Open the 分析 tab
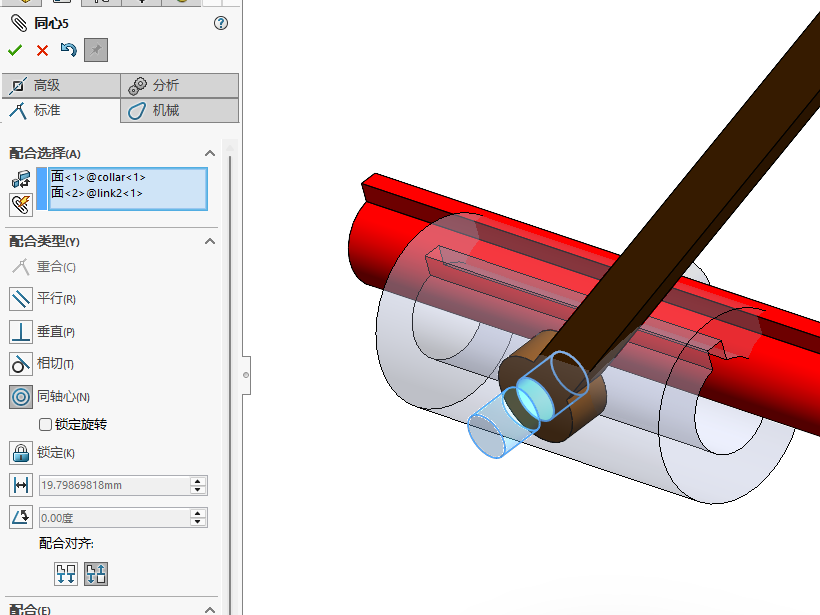This screenshot has width=820, height=615. pyautogui.click(x=179, y=86)
